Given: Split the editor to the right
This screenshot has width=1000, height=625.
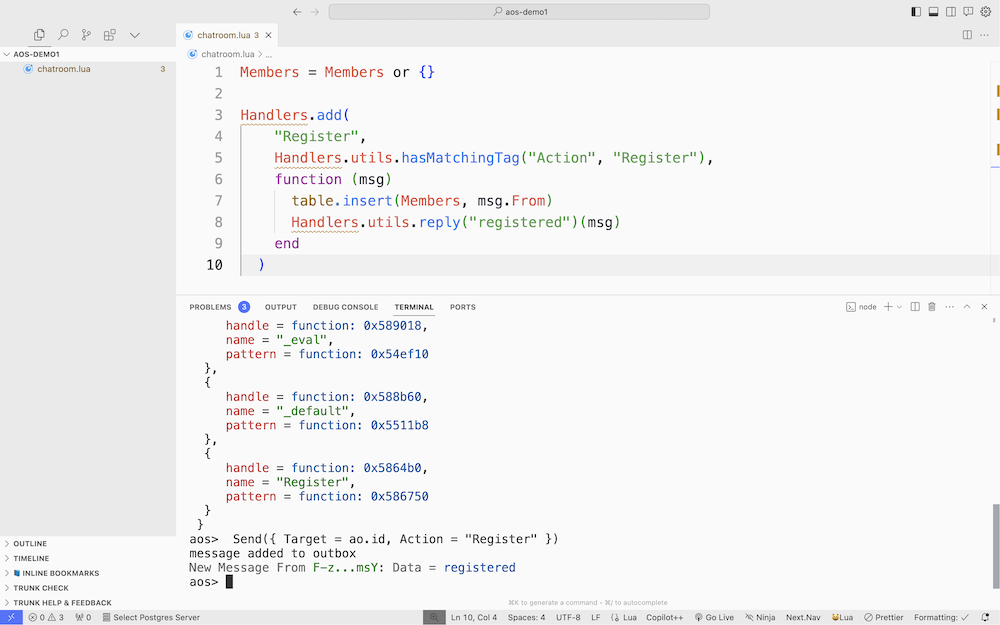Looking at the screenshot, I should [967, 35].
